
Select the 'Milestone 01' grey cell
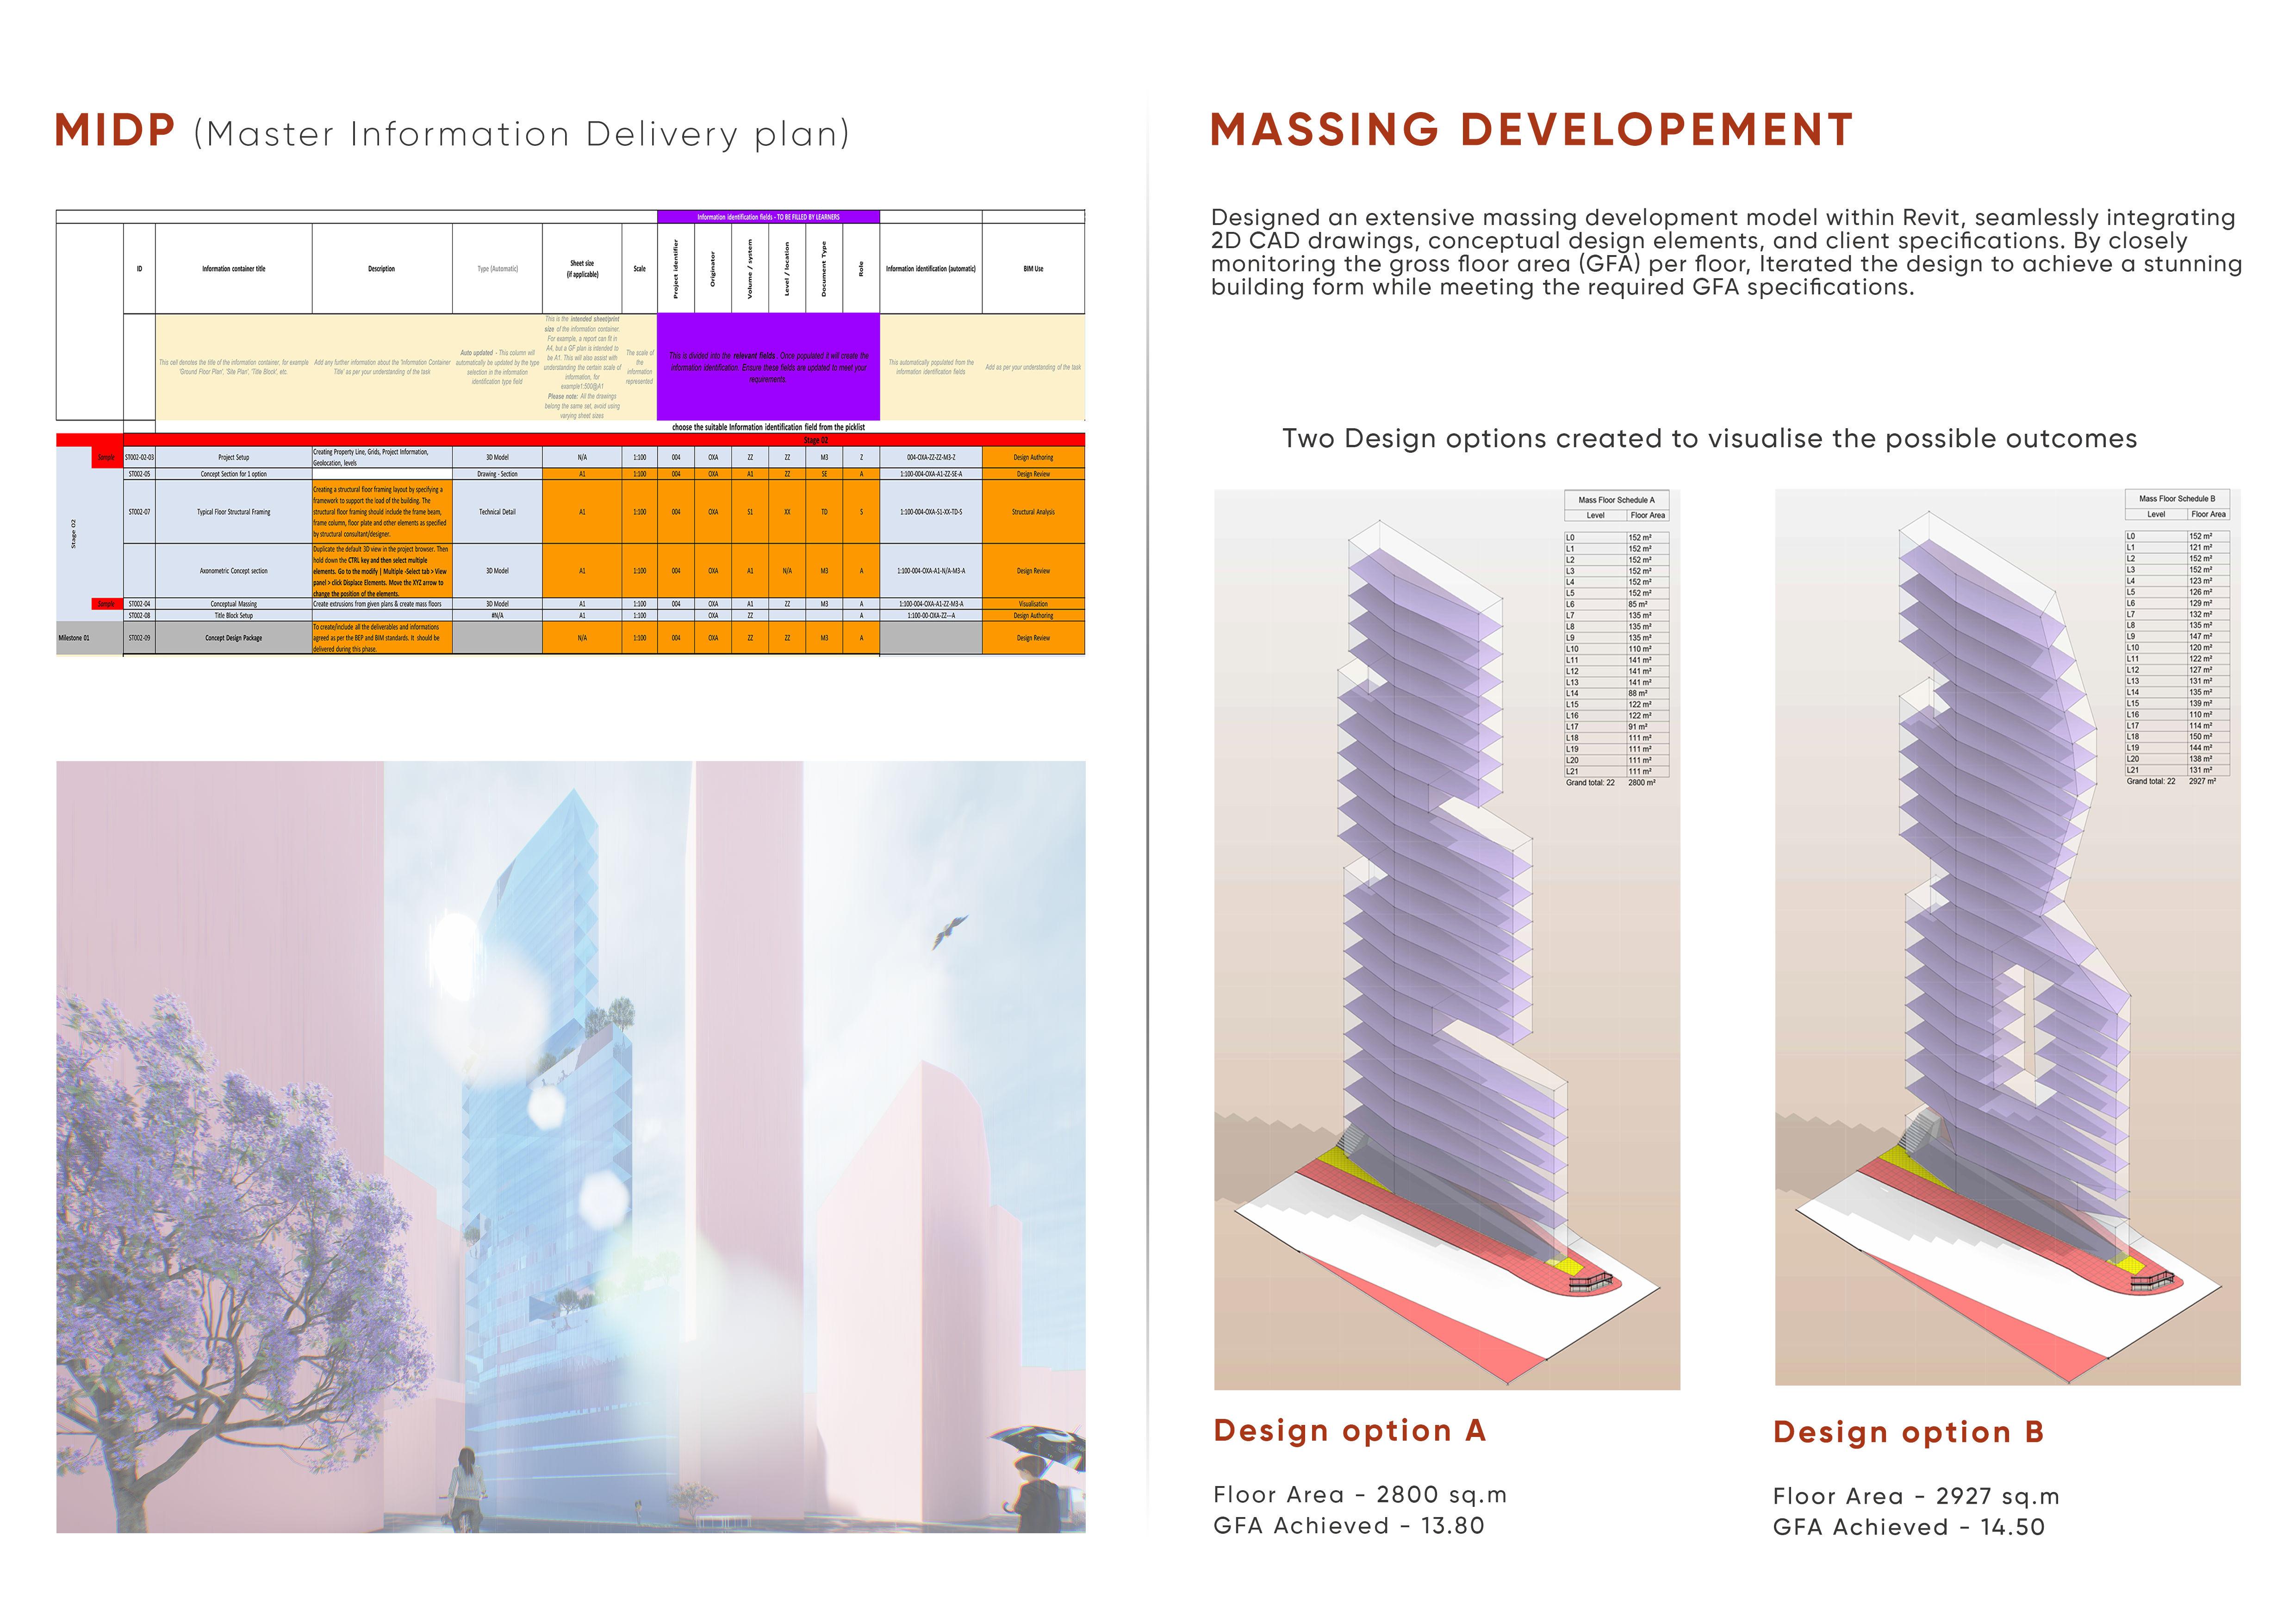pos(74,638)
